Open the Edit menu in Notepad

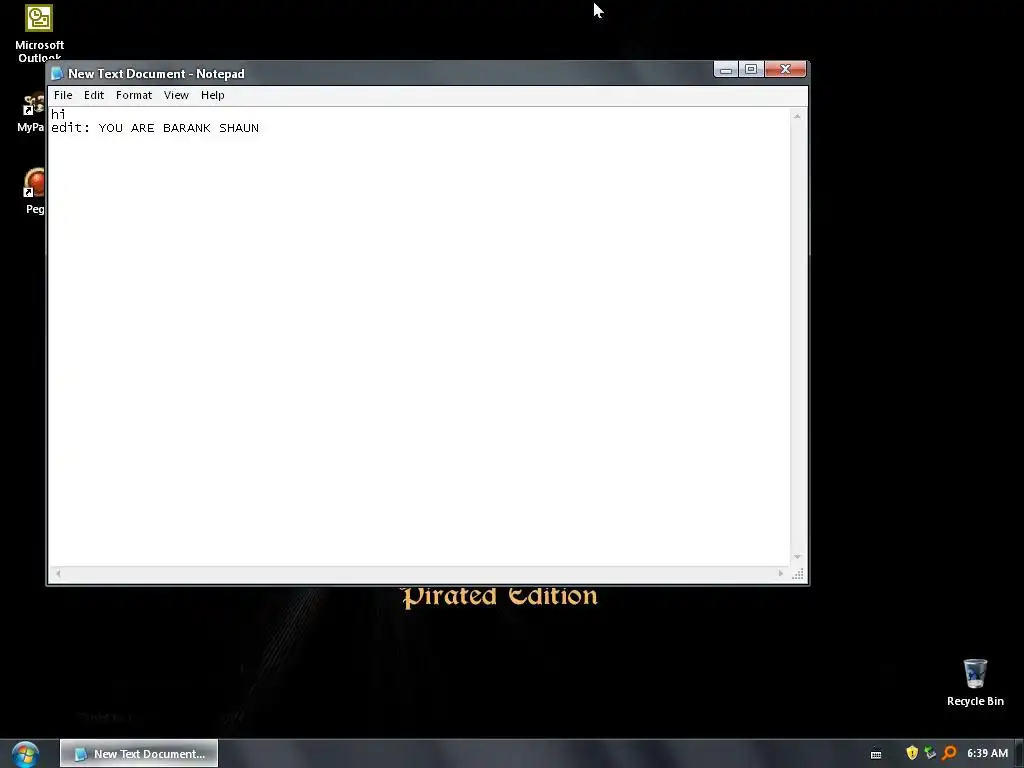(94, 95)
